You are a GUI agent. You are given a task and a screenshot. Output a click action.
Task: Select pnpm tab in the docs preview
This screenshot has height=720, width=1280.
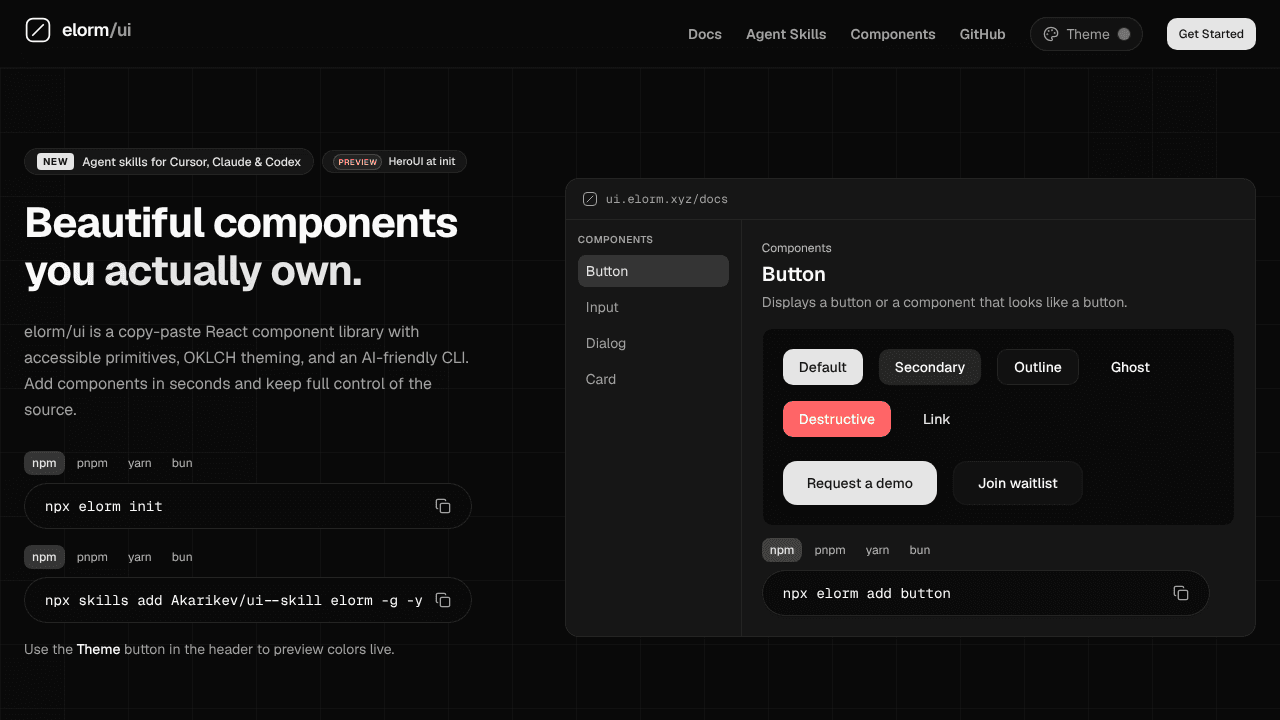[x=830, y=550]
